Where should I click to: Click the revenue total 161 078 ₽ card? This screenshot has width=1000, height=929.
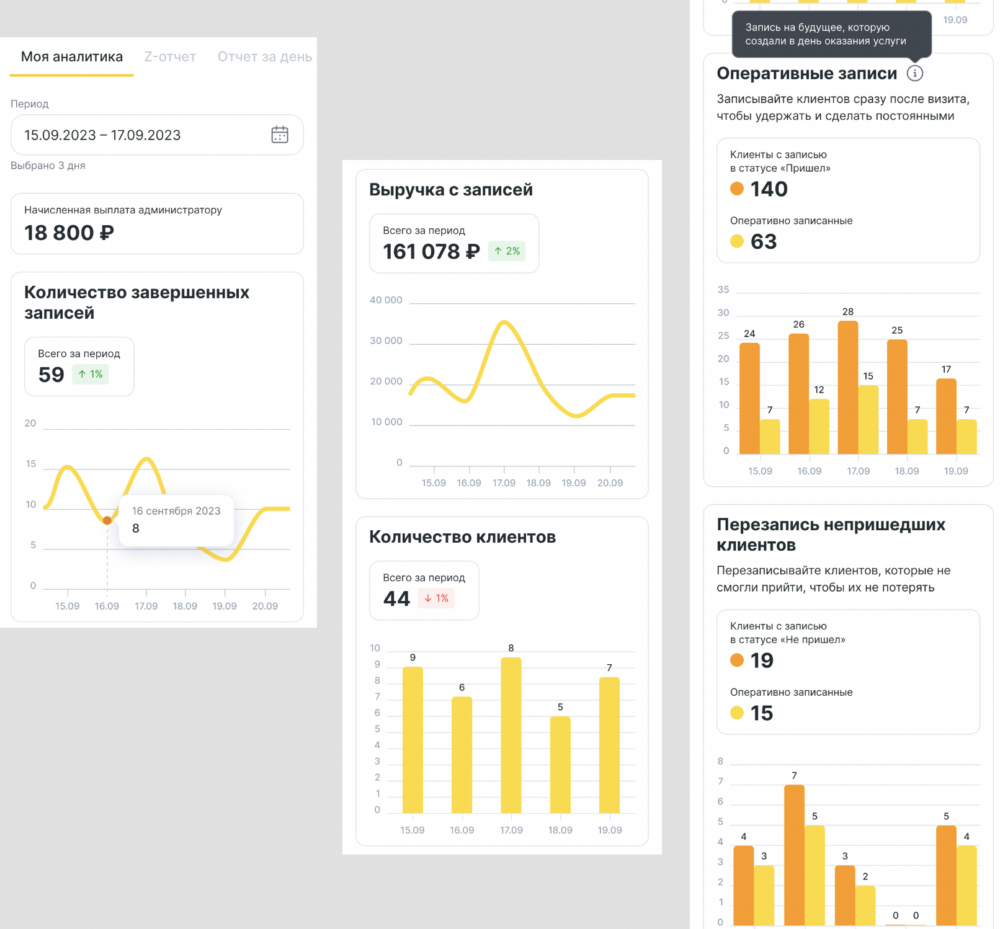tap(453, 243)
